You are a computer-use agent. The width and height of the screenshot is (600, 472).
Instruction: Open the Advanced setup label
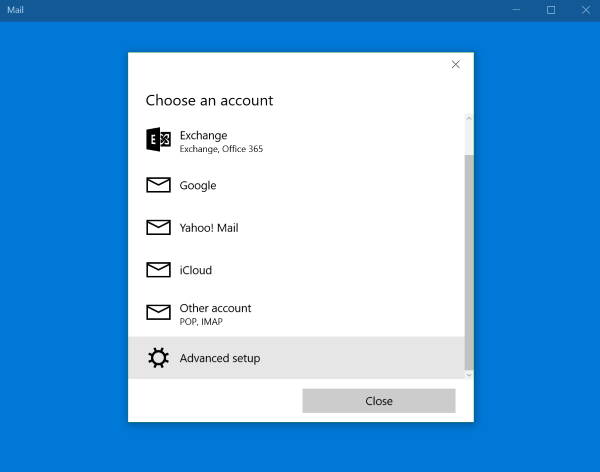[220, 358]
